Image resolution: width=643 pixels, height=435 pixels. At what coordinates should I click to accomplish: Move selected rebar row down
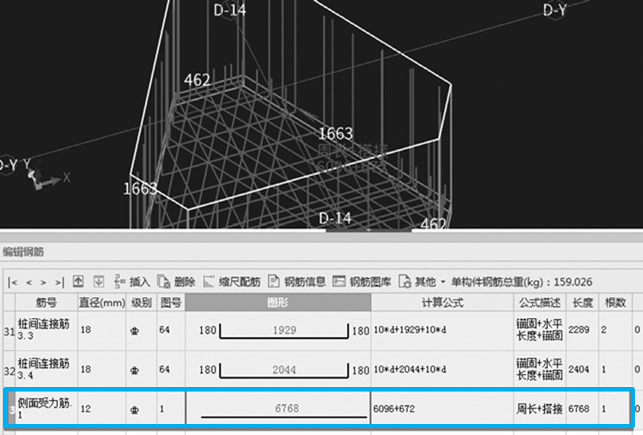click(98, 282)
